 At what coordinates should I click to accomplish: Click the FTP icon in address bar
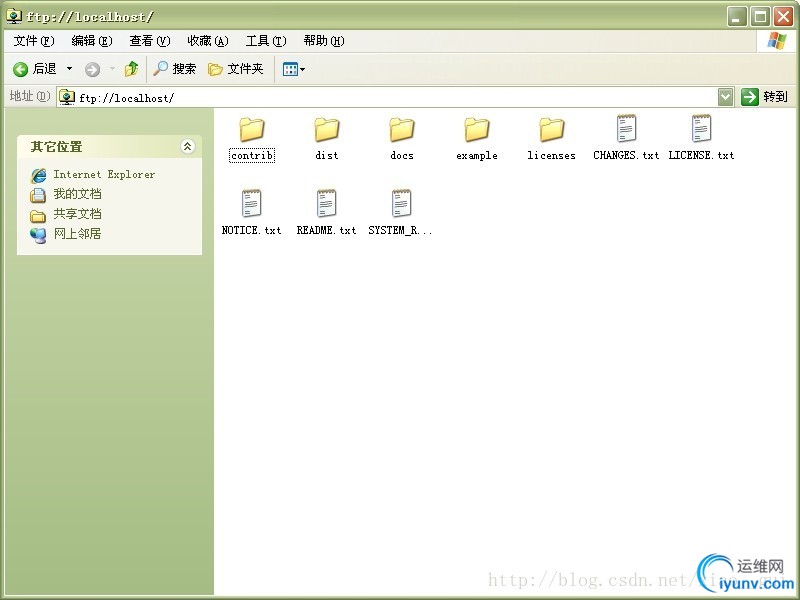tap(67, 96)
